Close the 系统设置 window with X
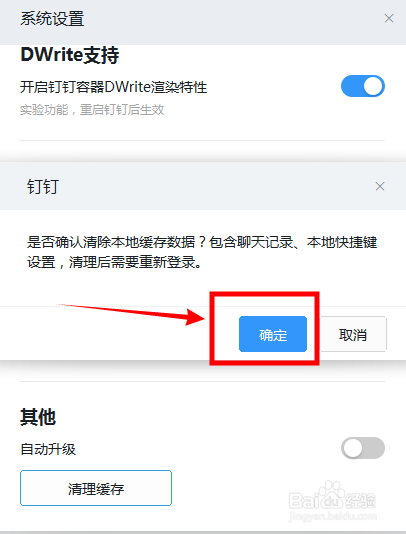This screenshot has height=534, width=406. point(389,18)
